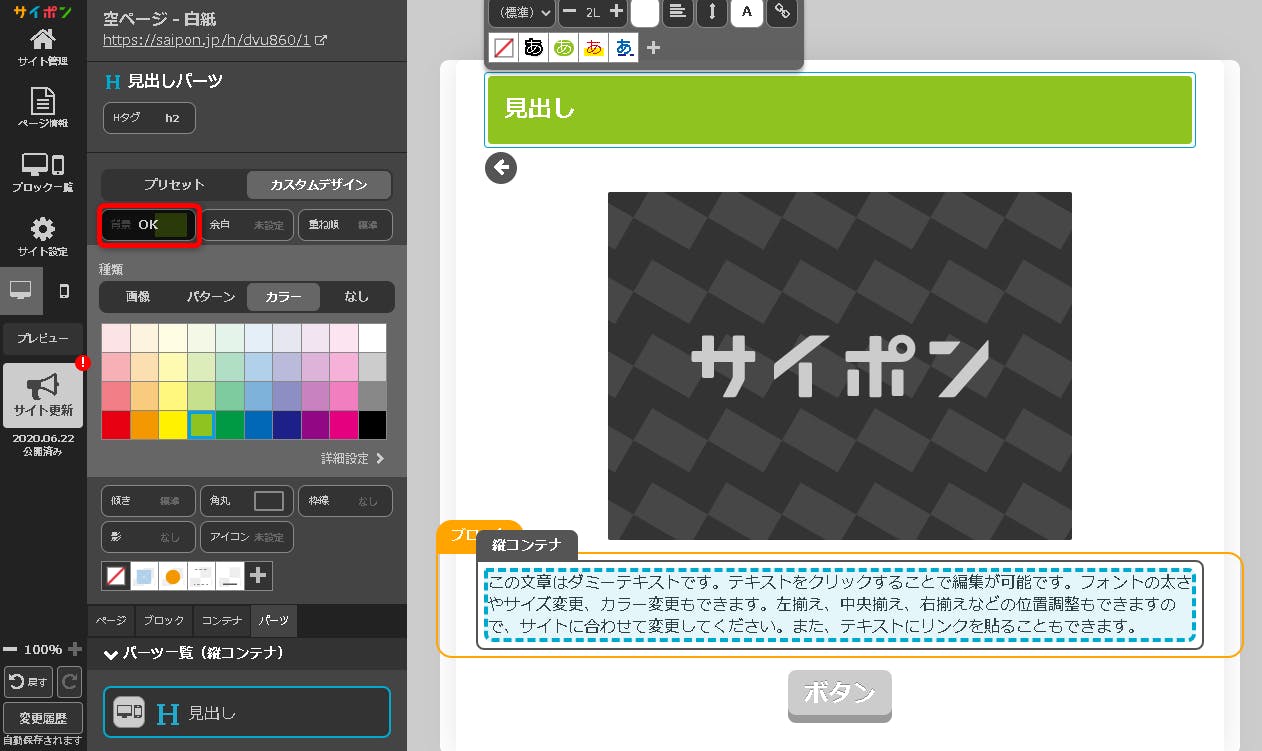Image resolution: width=1262 pixels, height=751 pixels.
Task: Switch to desktop view mode
Action: coord(21,290)
